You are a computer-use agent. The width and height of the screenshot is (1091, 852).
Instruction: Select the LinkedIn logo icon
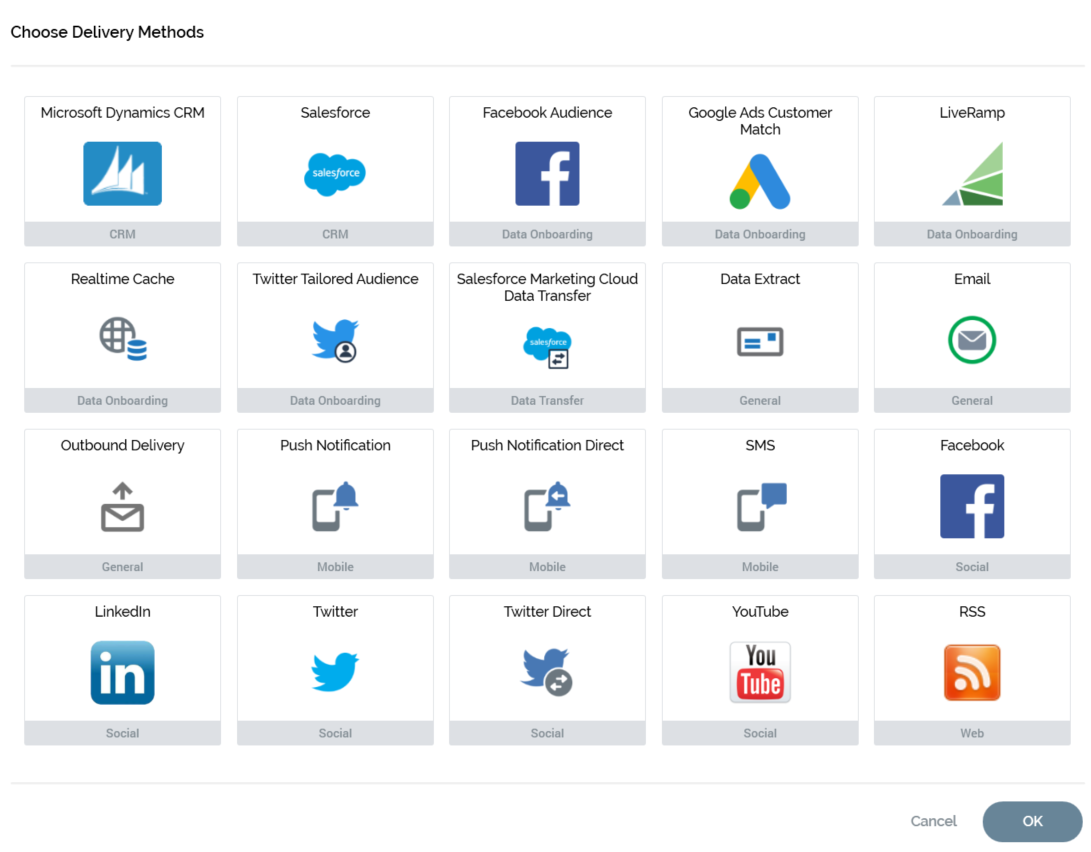[x=122, y=673]
